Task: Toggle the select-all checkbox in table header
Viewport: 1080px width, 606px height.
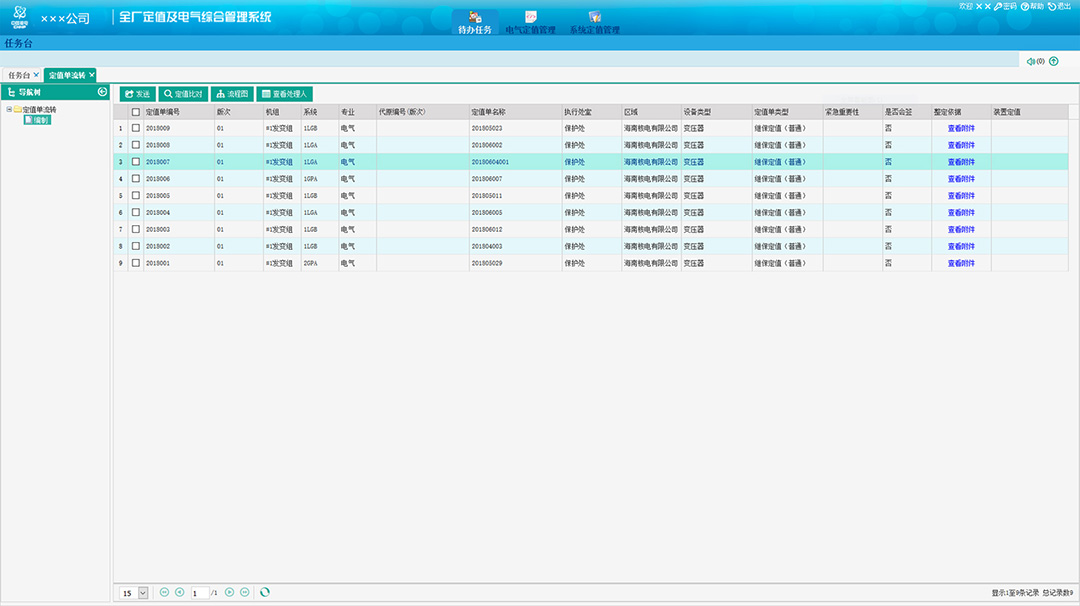Action: [136, 112]
